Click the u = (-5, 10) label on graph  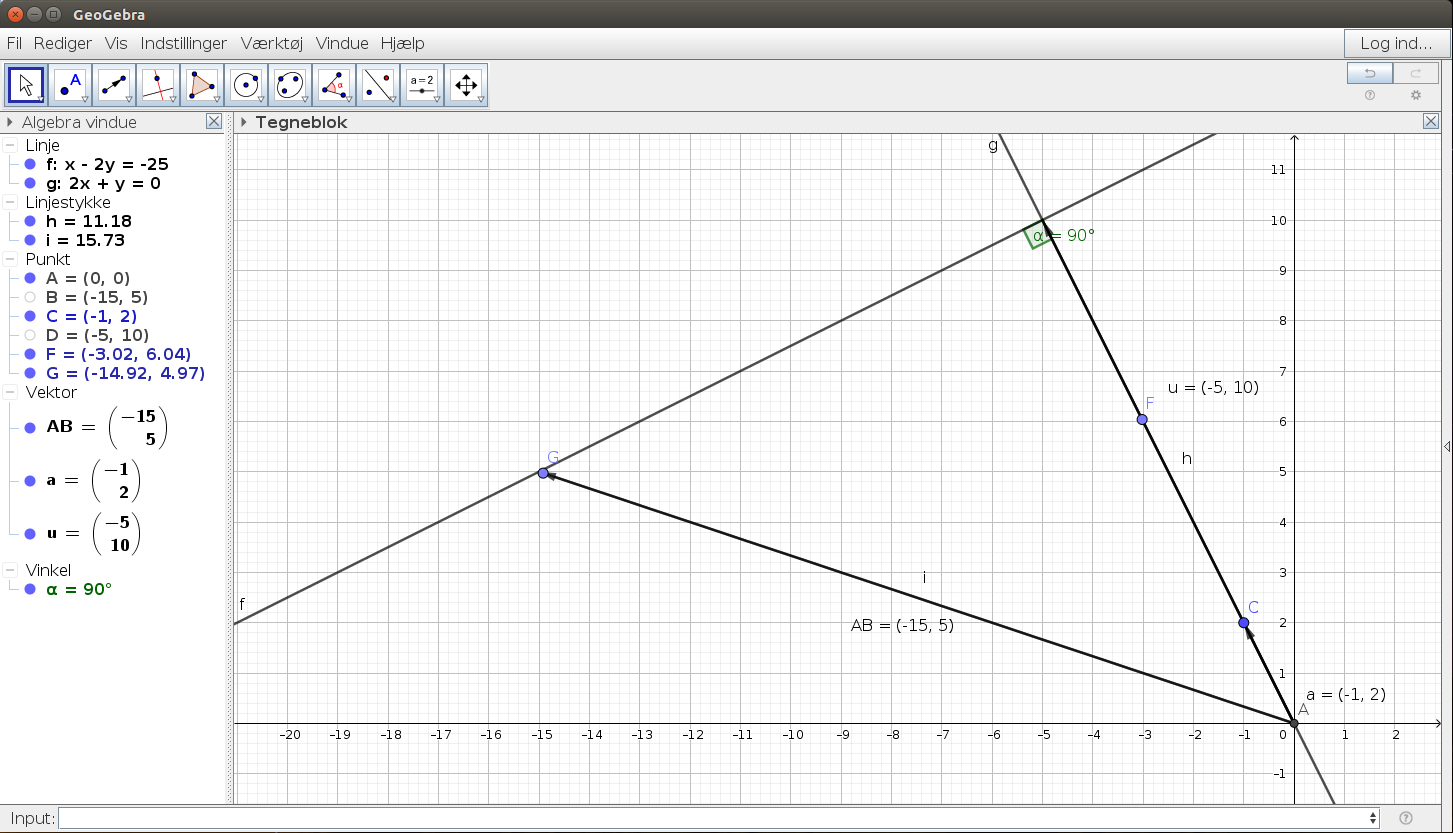pyautogui.click(x=1213, y=388)
